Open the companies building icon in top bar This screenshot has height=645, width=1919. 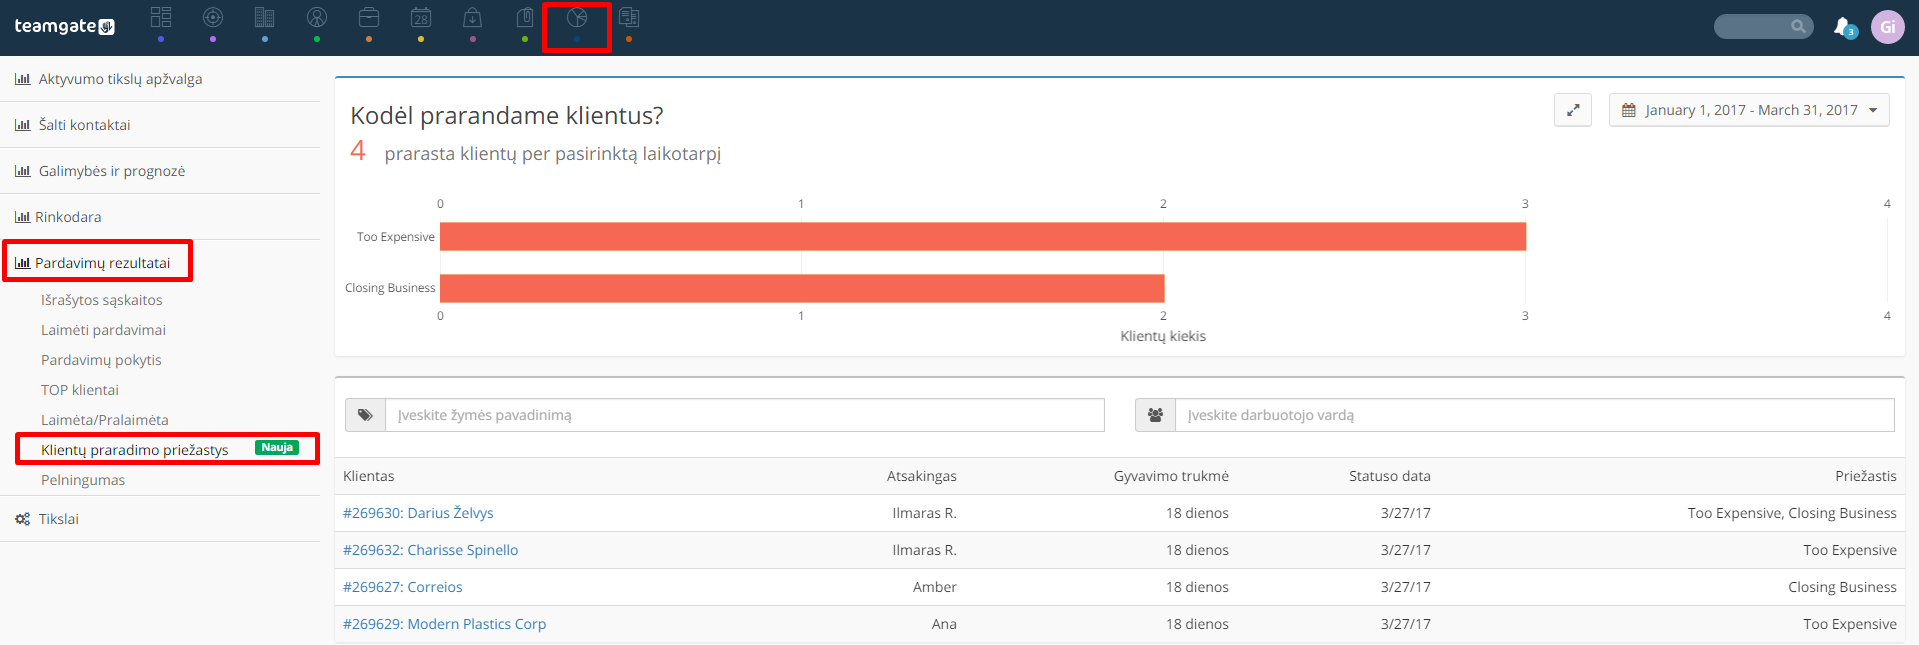click(x=265, y=17)
